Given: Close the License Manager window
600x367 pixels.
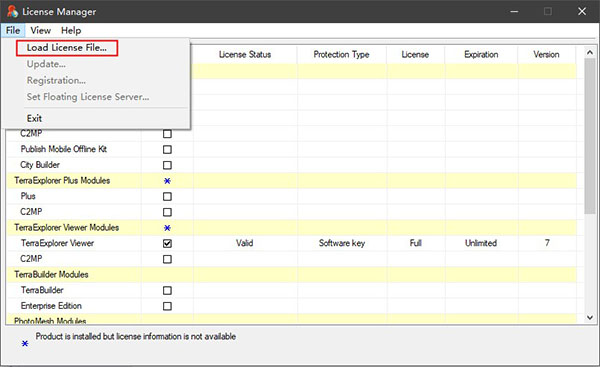Looking at the screenshot, I should tap(582, 11).
